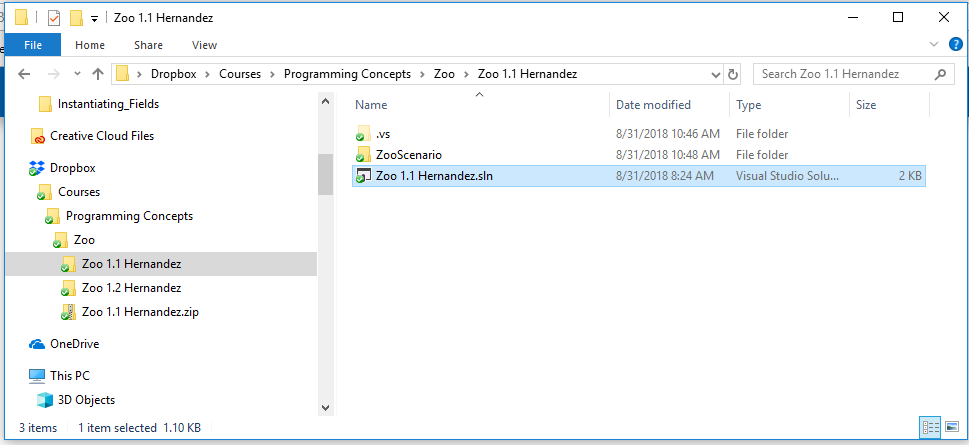Refresh the current folder view
The image size is (969, 445).
[733, 74]
